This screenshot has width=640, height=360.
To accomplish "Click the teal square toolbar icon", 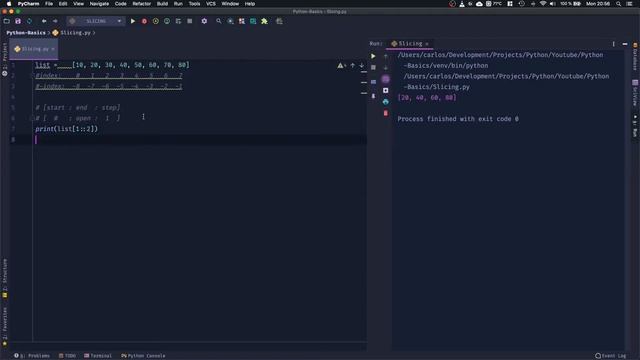I will pos(253,21).
